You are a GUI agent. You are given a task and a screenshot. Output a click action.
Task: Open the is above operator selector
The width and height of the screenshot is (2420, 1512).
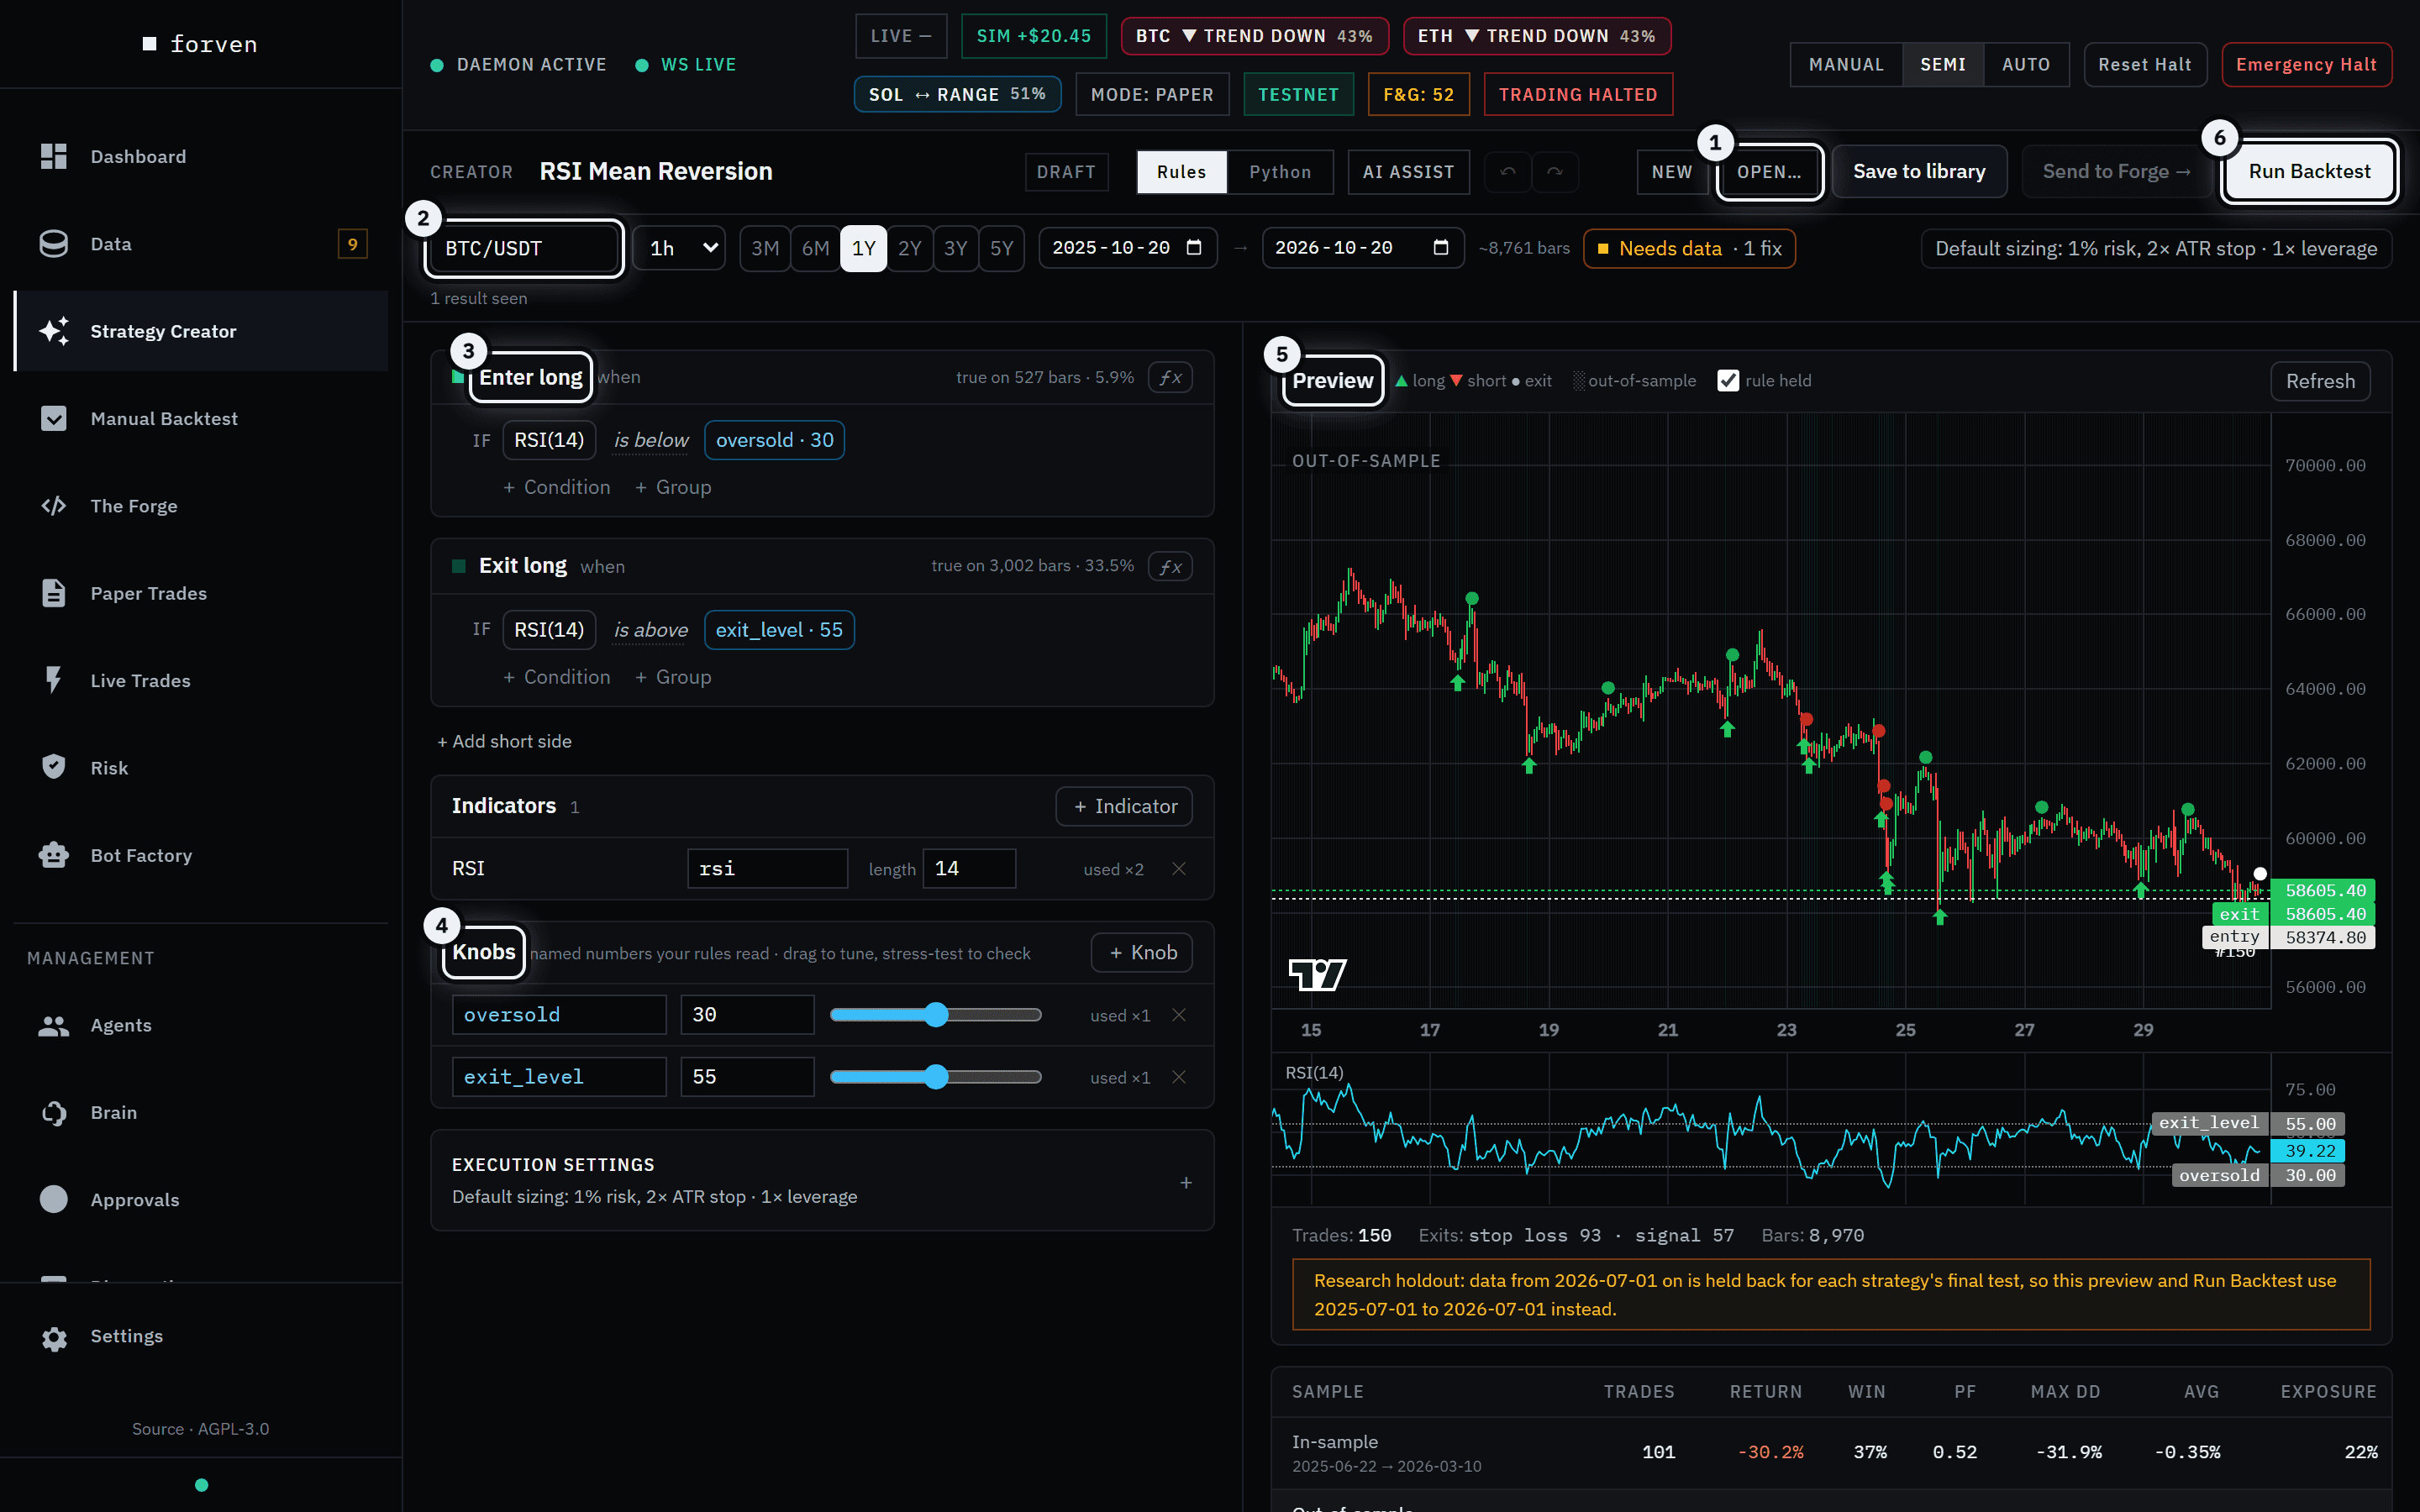(x=651, y=630)
